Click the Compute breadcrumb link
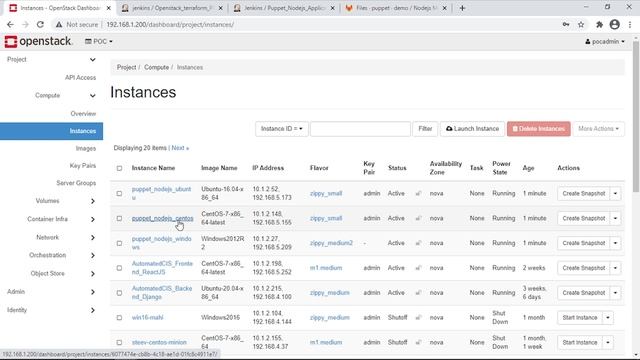The height and width of the screenshot is (360, 640). point(156,67)
